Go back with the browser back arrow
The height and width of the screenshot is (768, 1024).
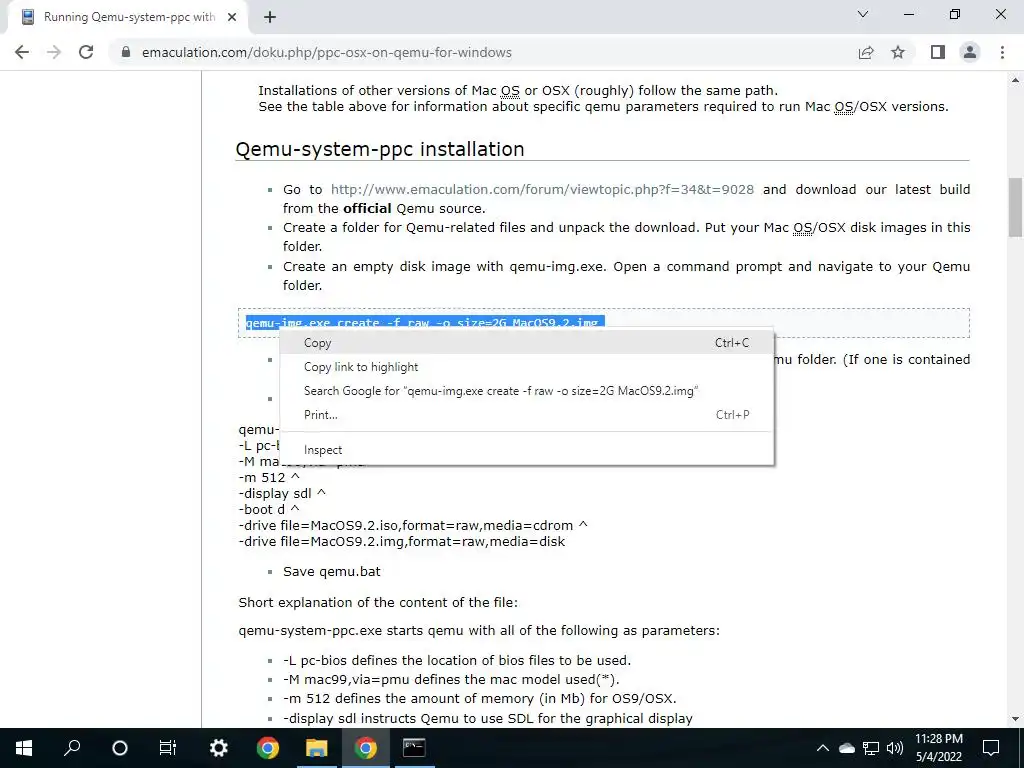point(22,52)
